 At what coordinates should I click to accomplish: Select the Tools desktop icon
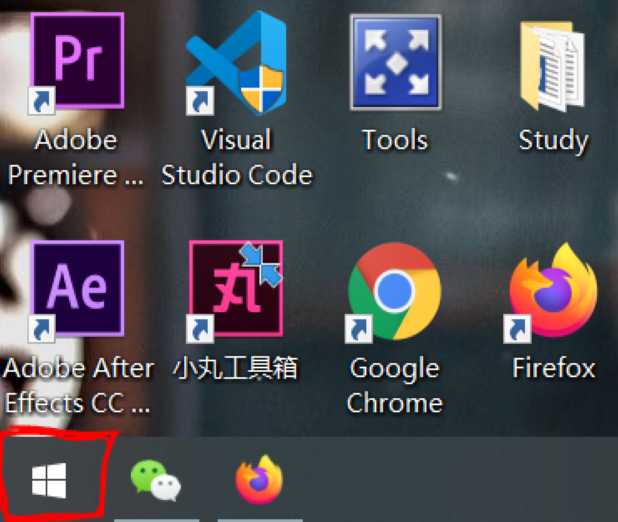pyautogui.click(x=395, y=62)
